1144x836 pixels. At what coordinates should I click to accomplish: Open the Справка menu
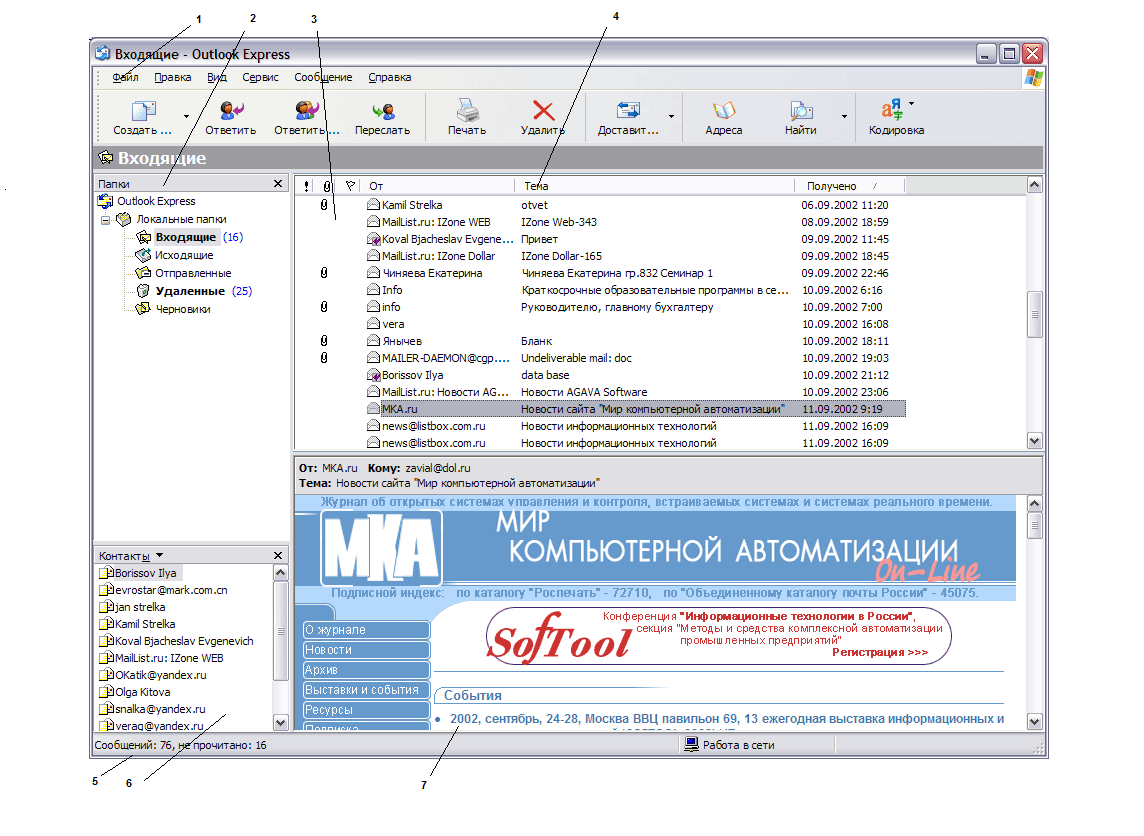point(390,77)
